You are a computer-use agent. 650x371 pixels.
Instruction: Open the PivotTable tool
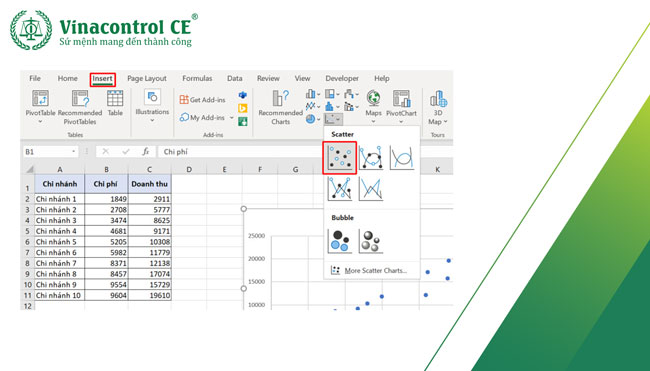tap(40, 106)
